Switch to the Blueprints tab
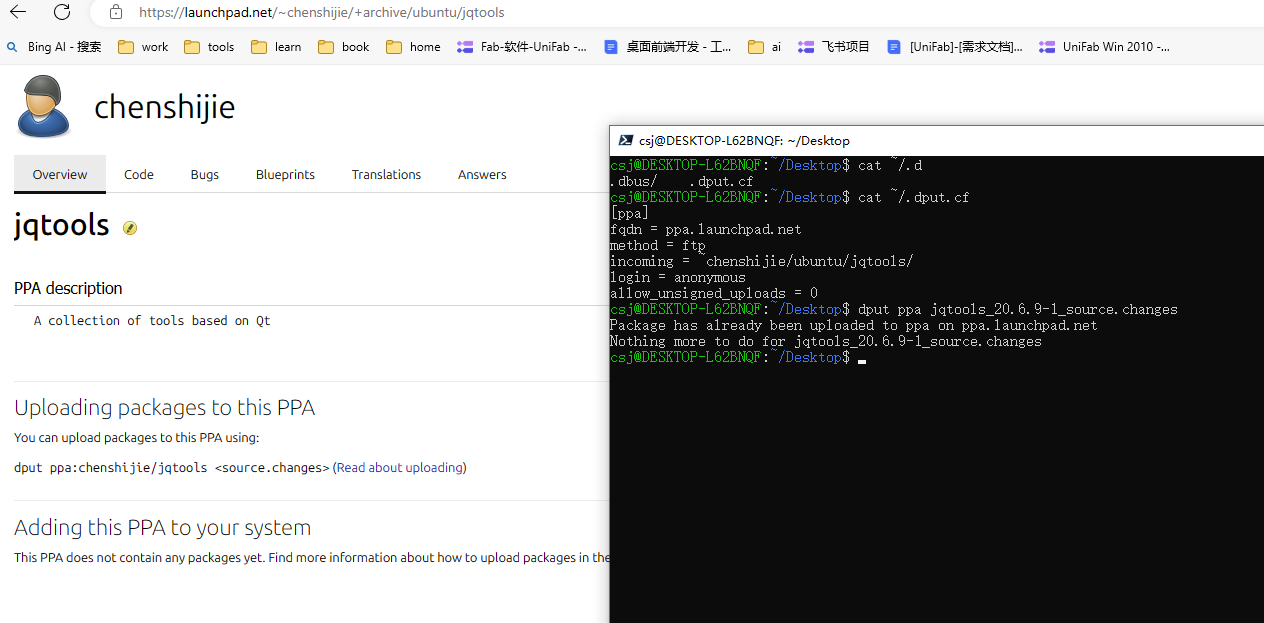 (285, 174)
